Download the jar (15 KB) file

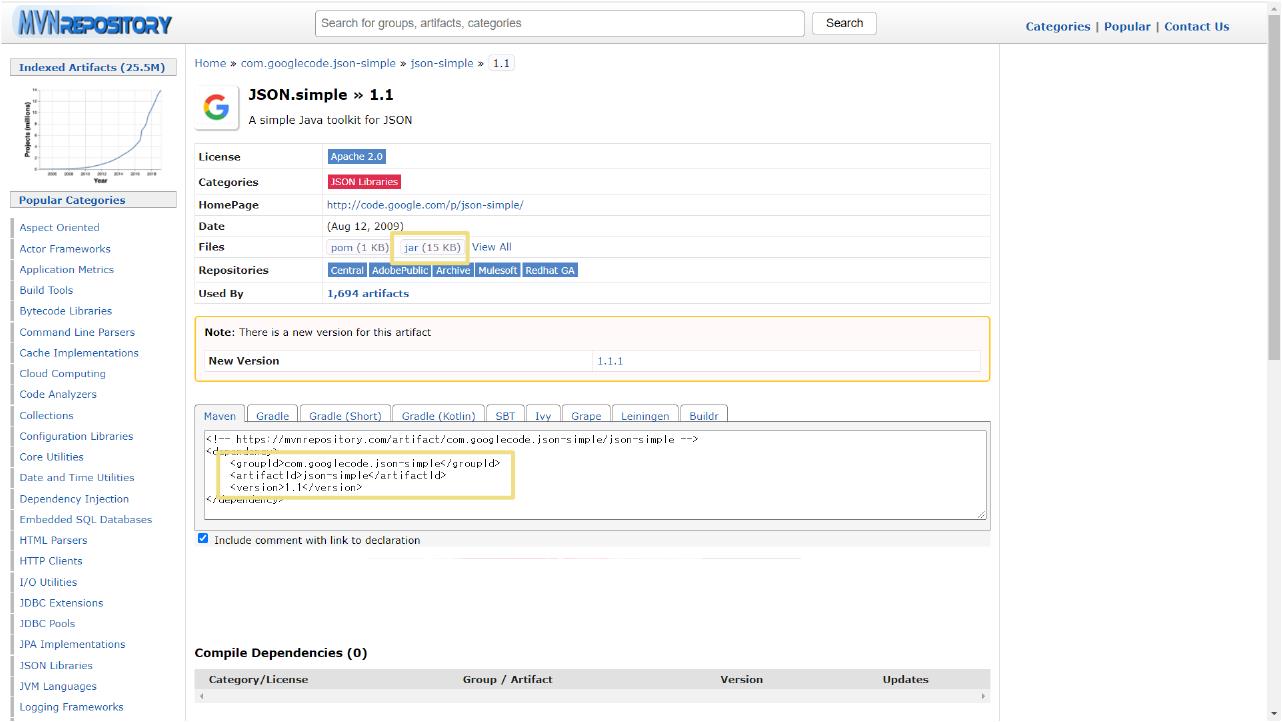click(432, 247)
